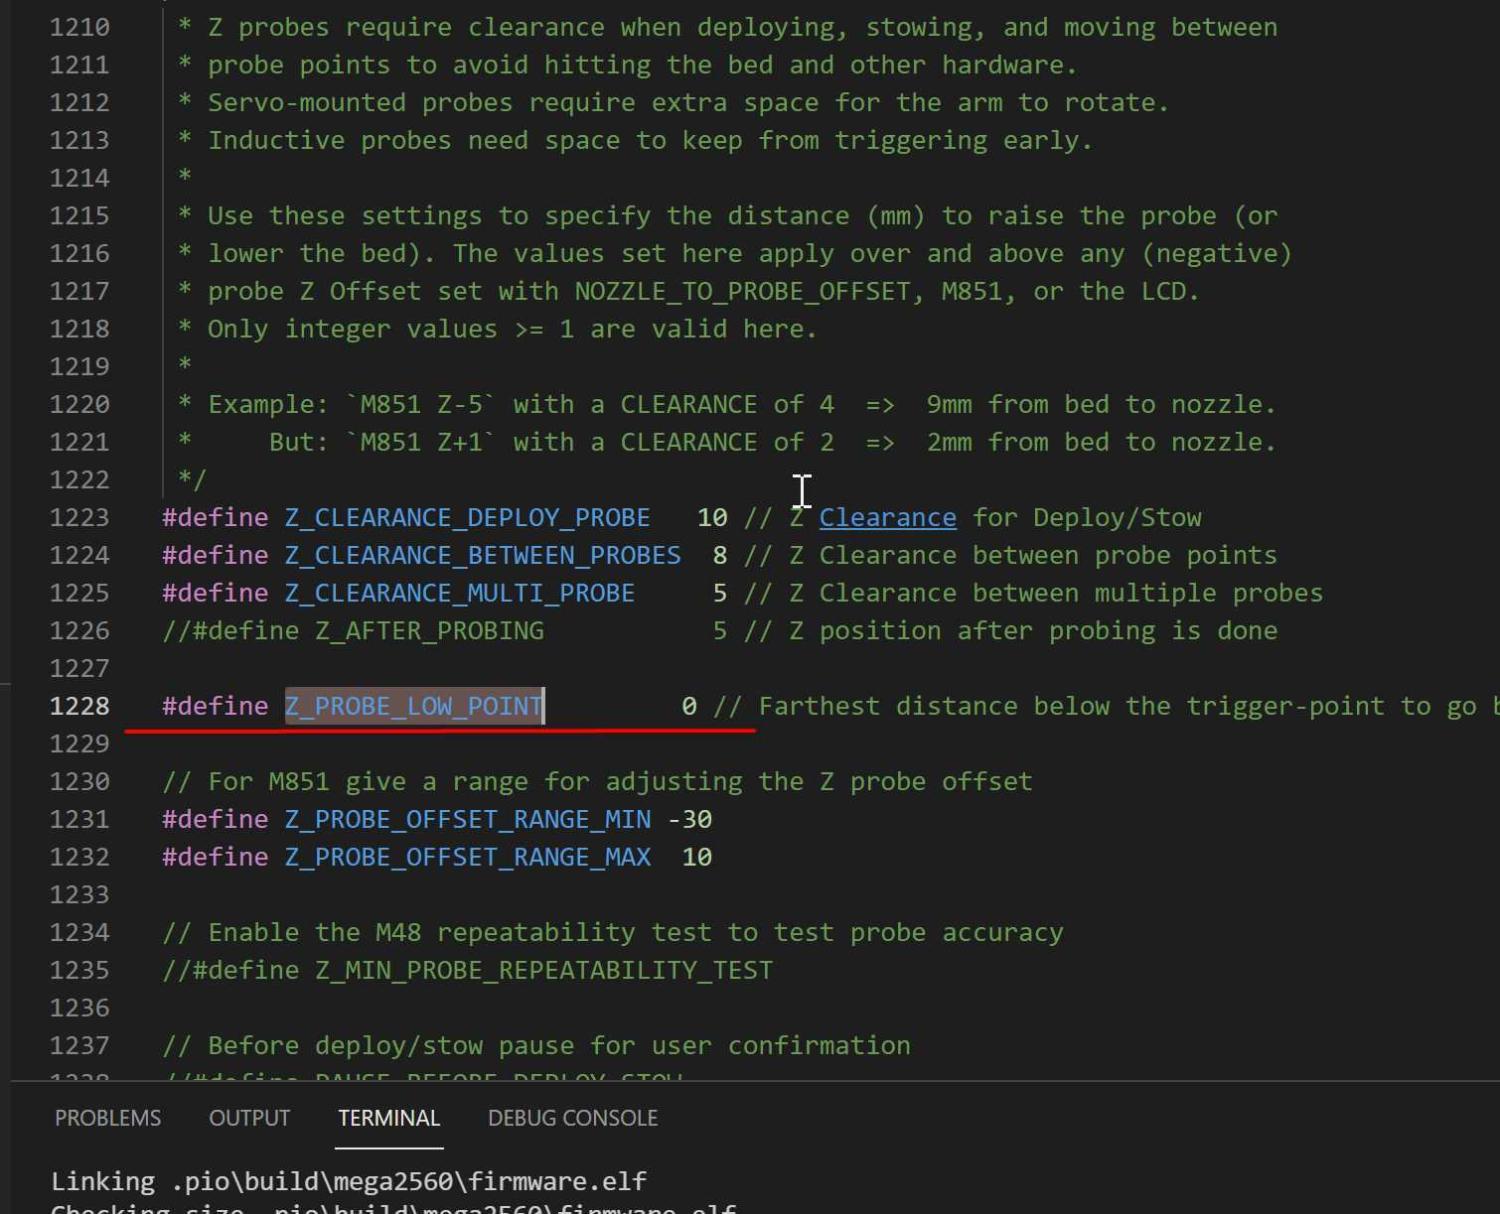The image size is (1500, 1214).
Task: Select the TERMINAL panel tab
Action: point(388,1118)
